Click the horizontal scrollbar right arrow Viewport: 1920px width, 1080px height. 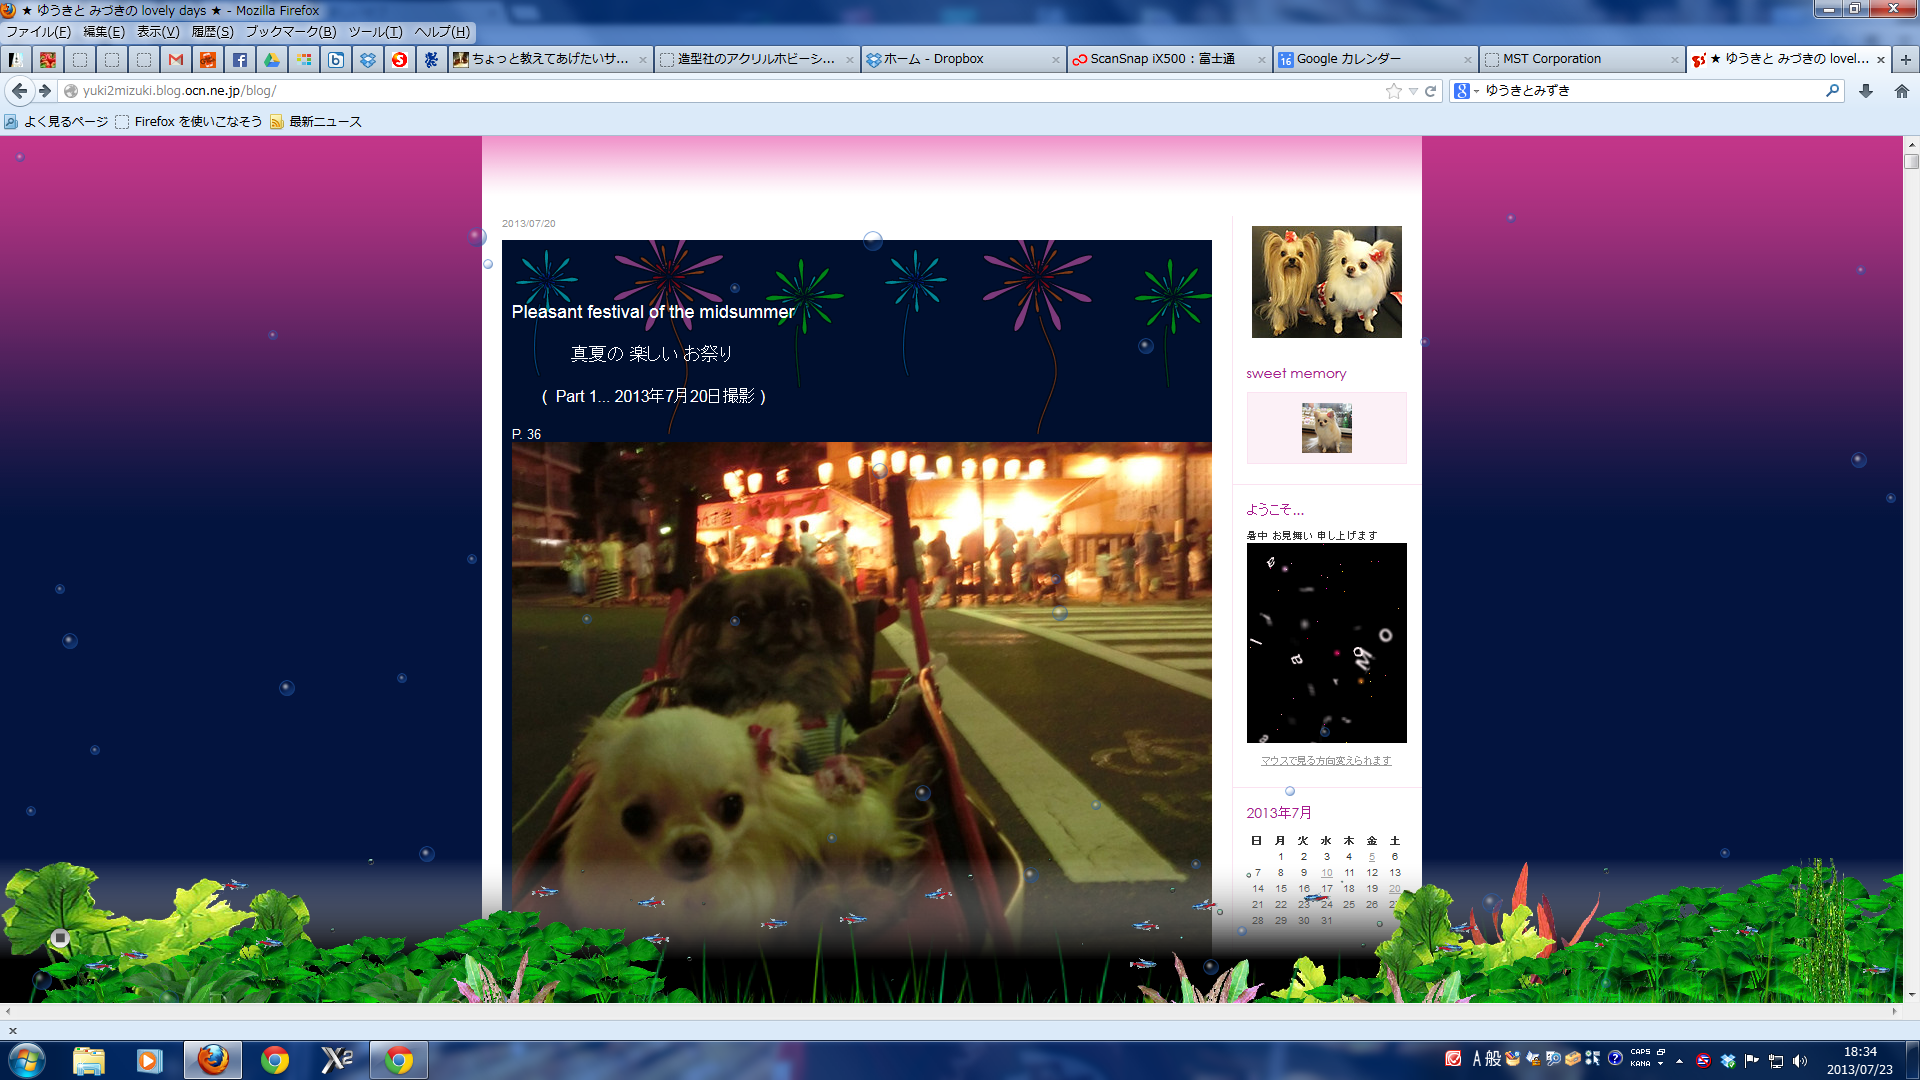[1894, 1012]
